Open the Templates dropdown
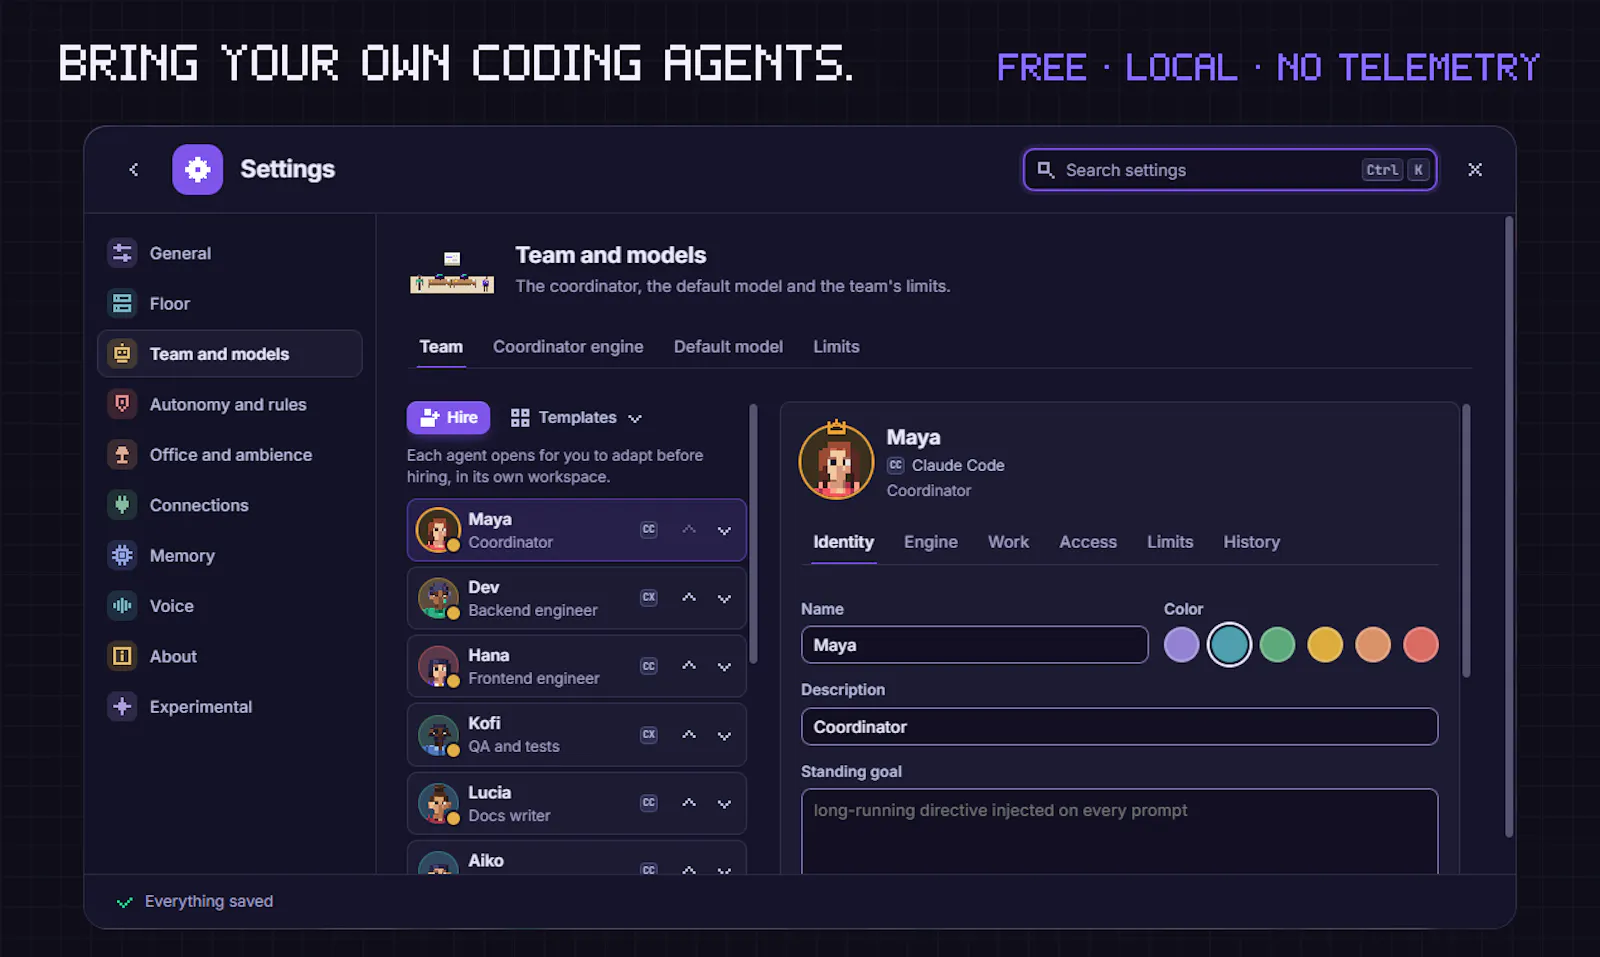Screen dimensions: 1600x957 (x=576, y=418)
